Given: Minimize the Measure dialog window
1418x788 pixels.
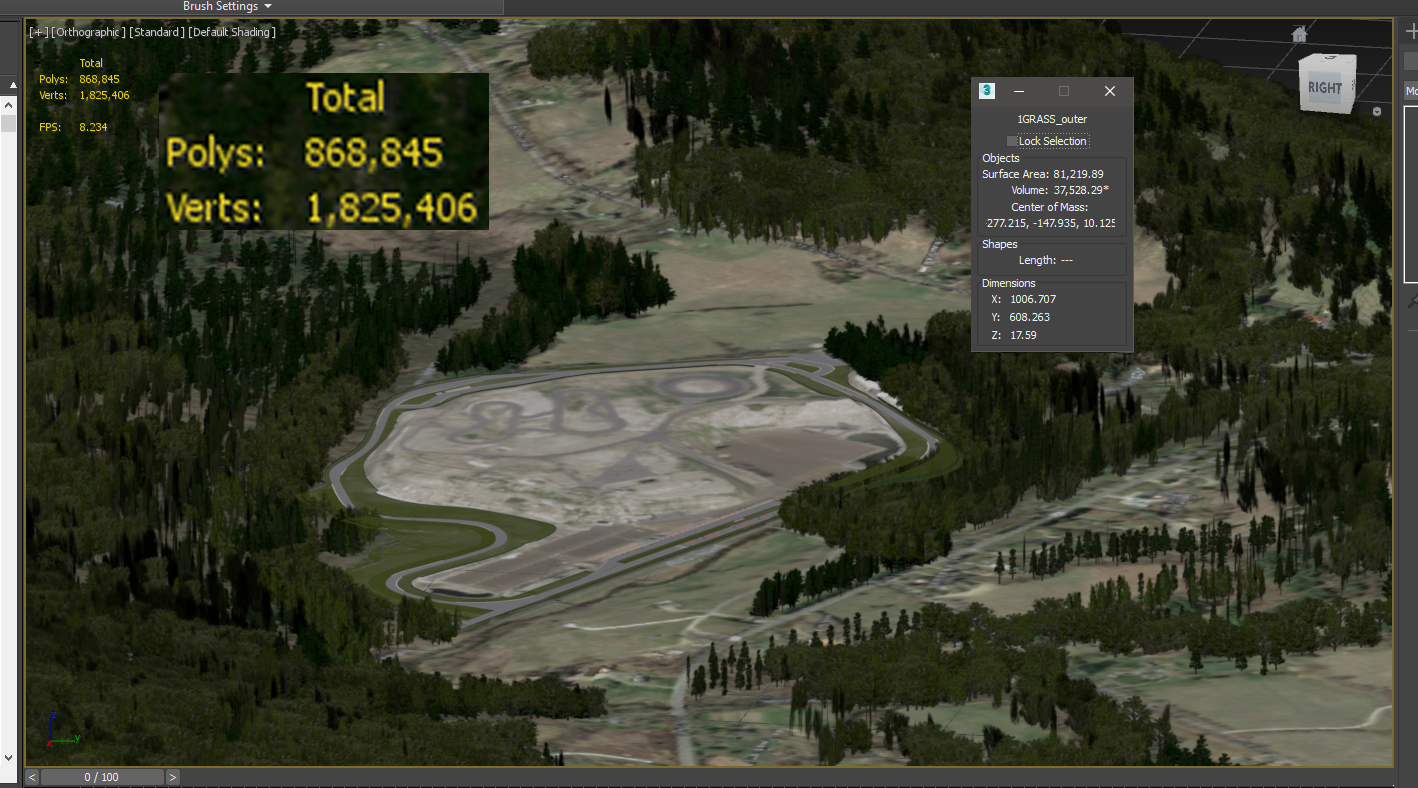Looking at the screenshot, I should click(1020, 91).
